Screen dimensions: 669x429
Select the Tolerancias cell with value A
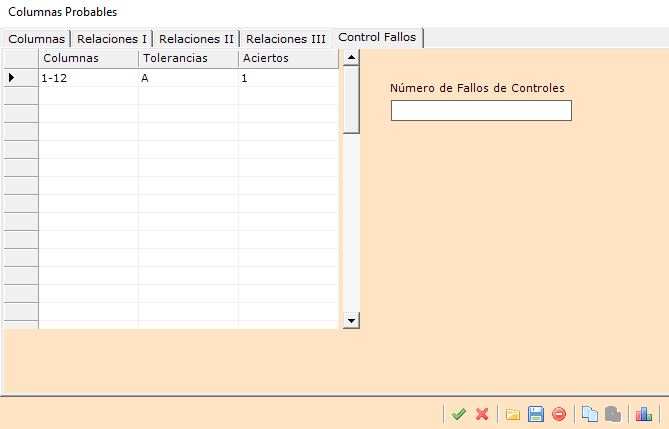[188, 78]
